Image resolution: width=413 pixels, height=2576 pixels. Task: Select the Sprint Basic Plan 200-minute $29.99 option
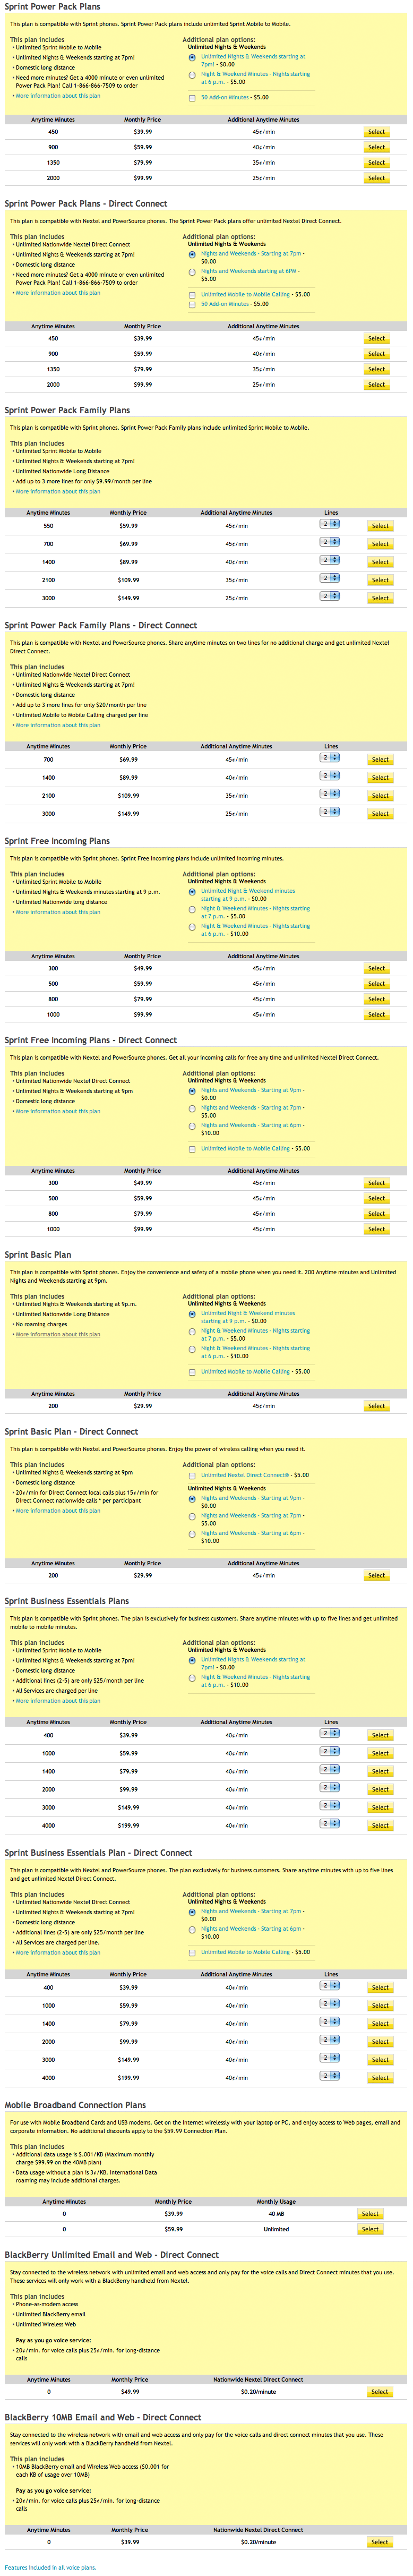point(376,1406)
